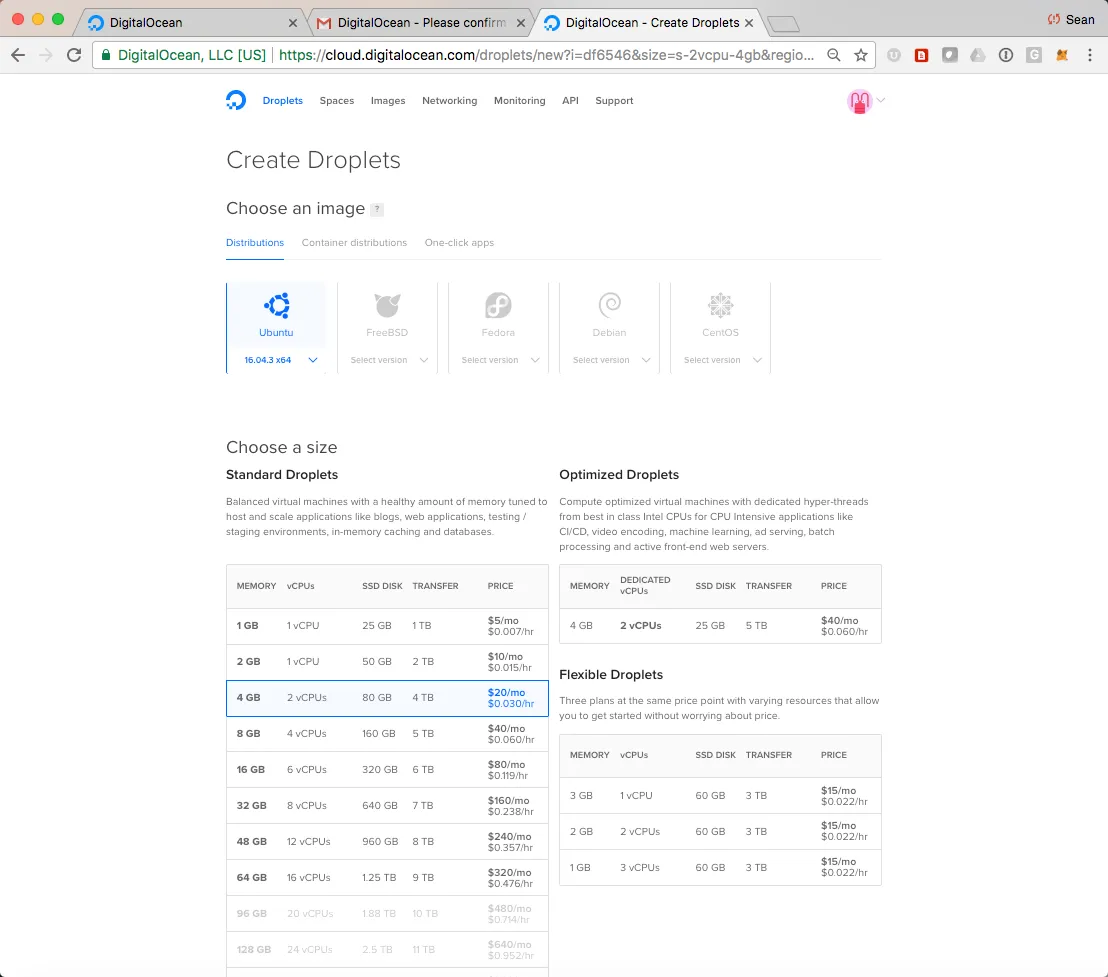Click the disabled 96 GB $480/mo droplet row
Screen dimensions: 1108x977
click(387, 914)
